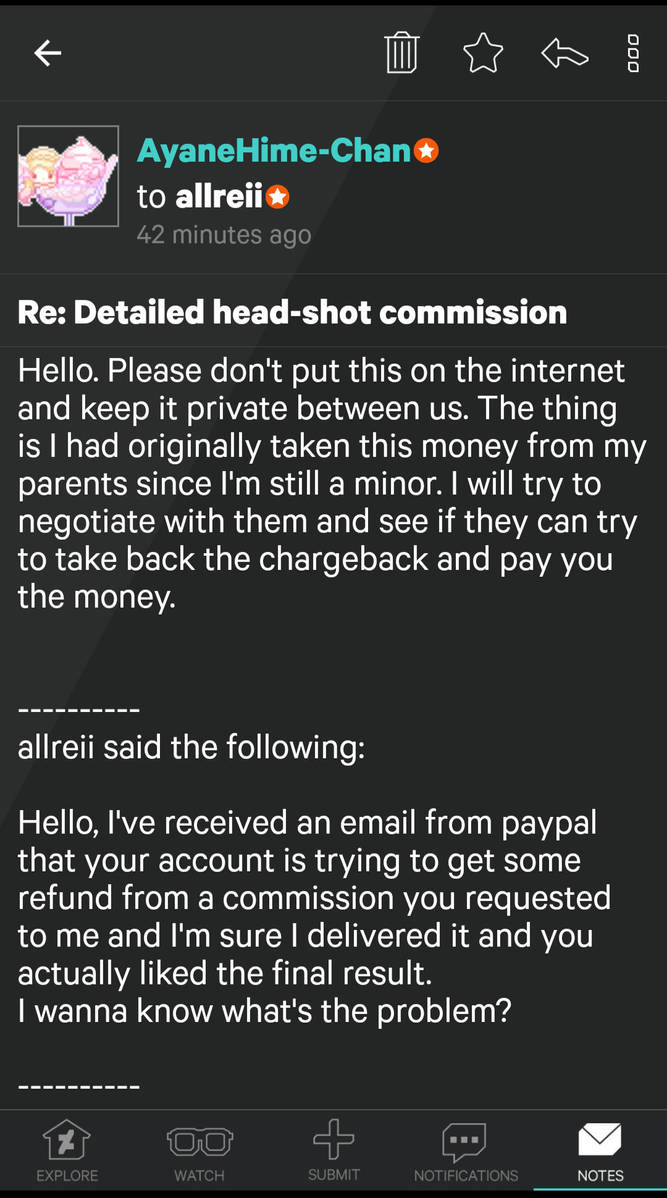Open AyaneHime-Chan's avatar thumbnail
This screenshot has height=1198, width=667.
[68, 176]
